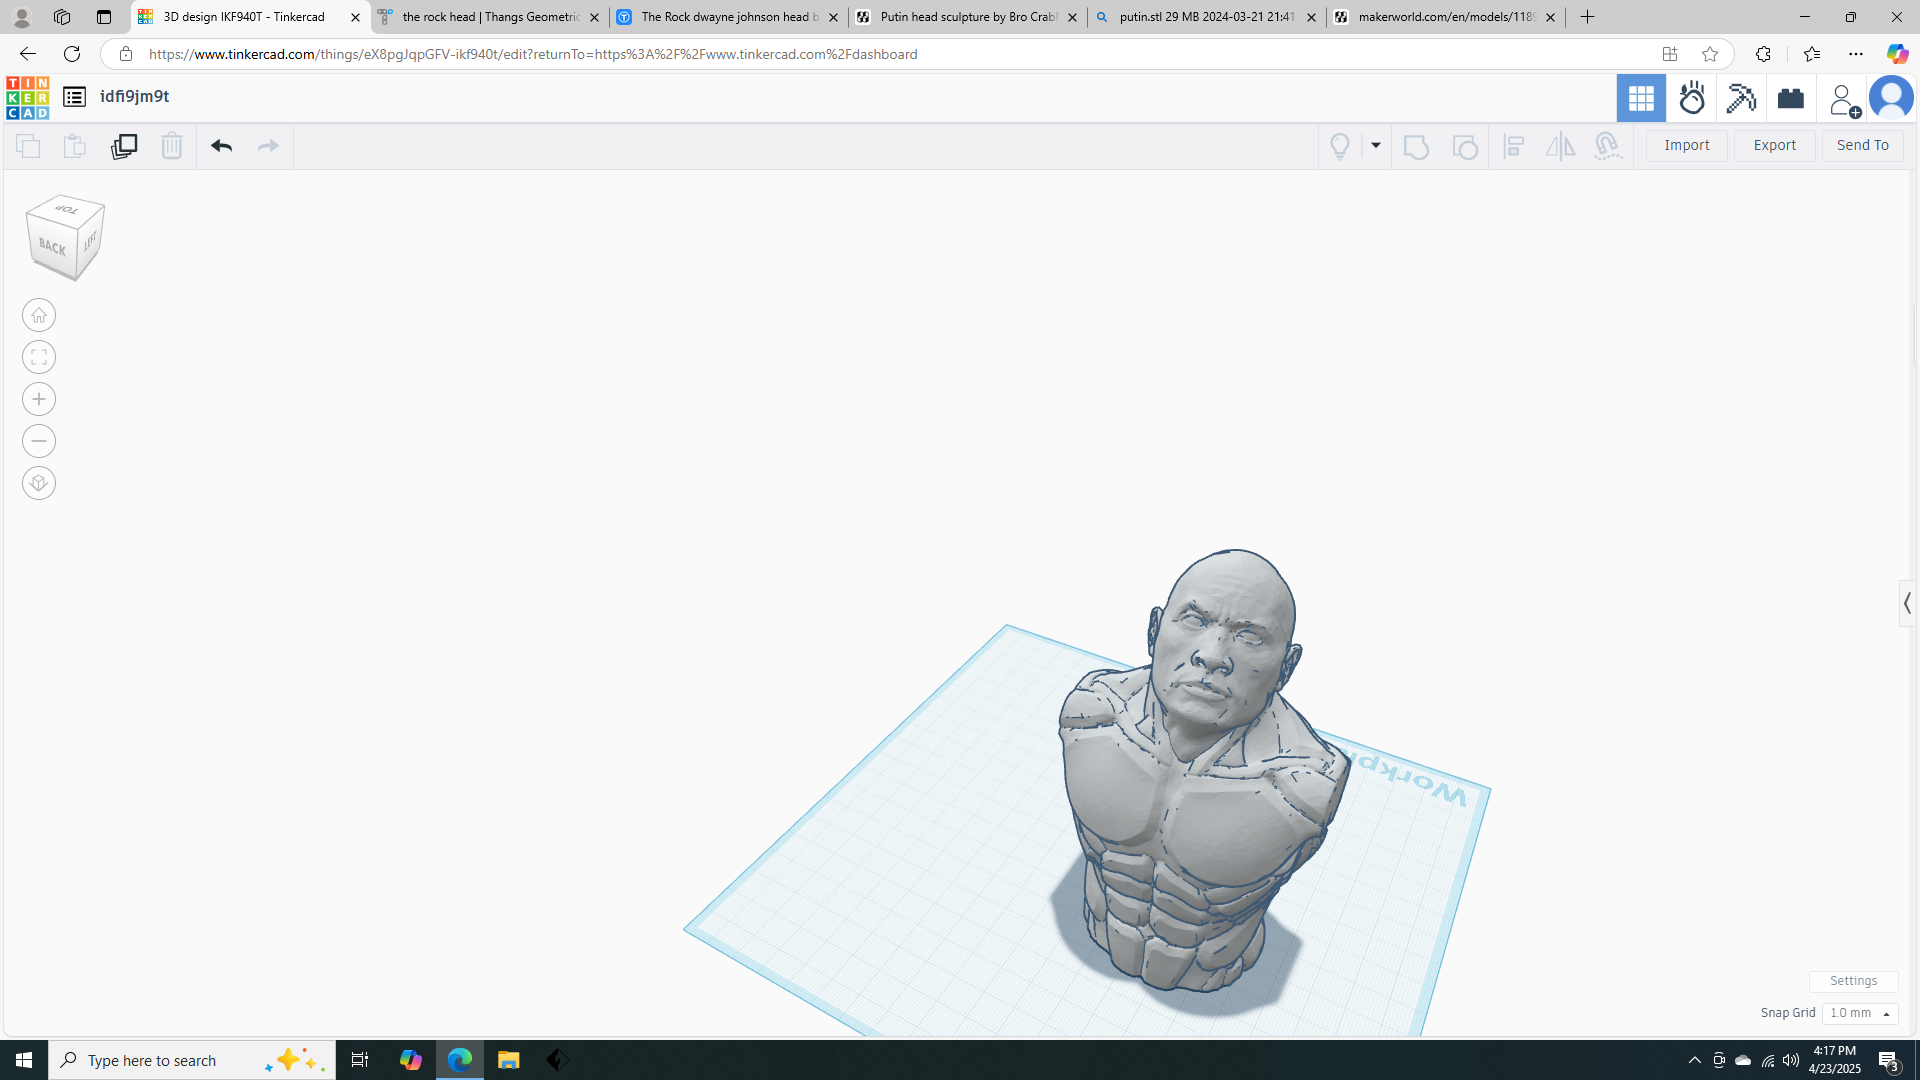
Task: Invite collaborator via add-person icon
Action: (x=1843, y=99)
